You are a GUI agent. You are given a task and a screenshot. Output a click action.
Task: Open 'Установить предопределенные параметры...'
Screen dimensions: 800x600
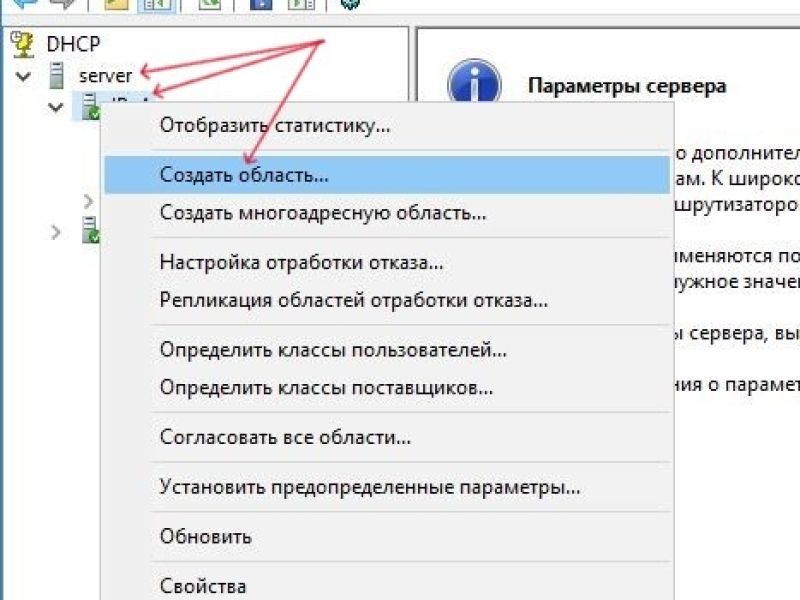coord(387,487)
